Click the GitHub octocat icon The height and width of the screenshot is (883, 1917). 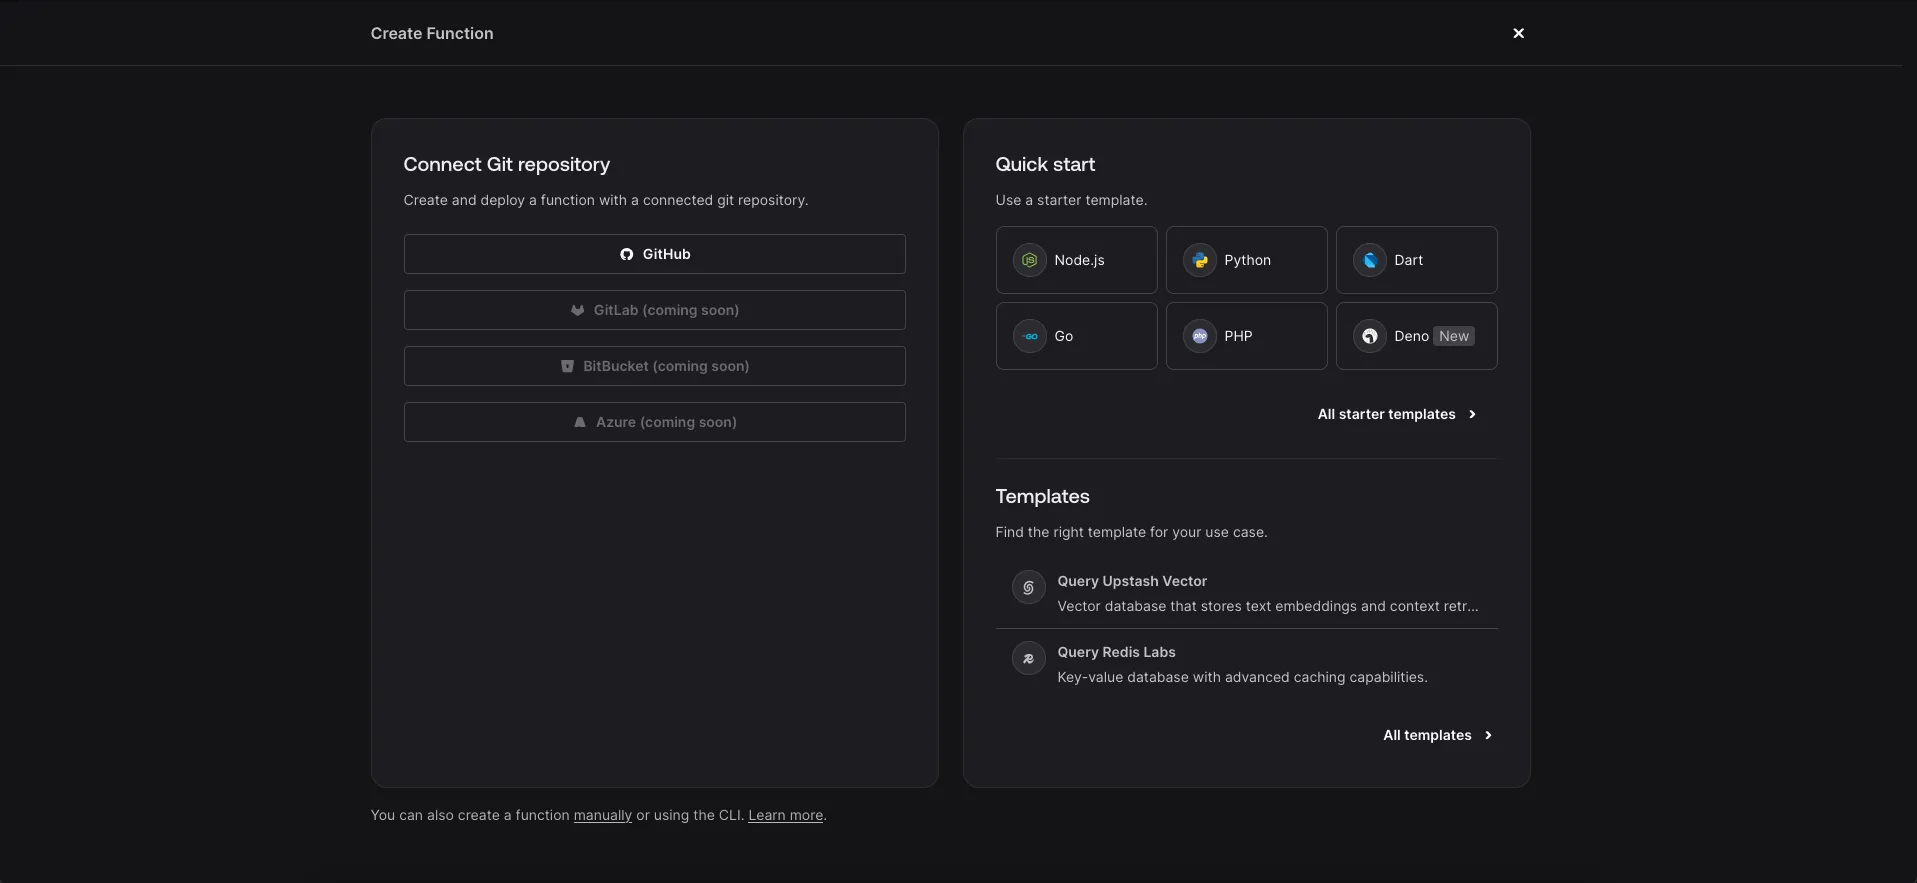[x=626, y=254]
